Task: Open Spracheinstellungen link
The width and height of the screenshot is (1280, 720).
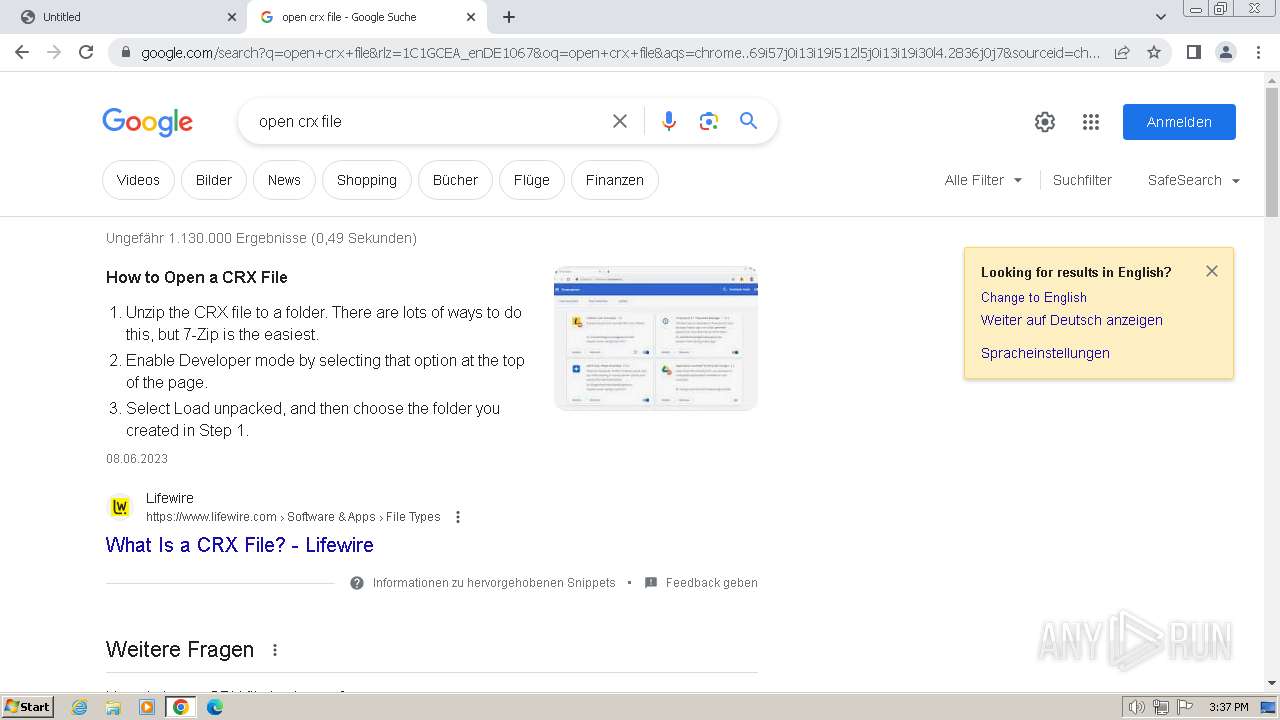Action: pos(1045,353)
